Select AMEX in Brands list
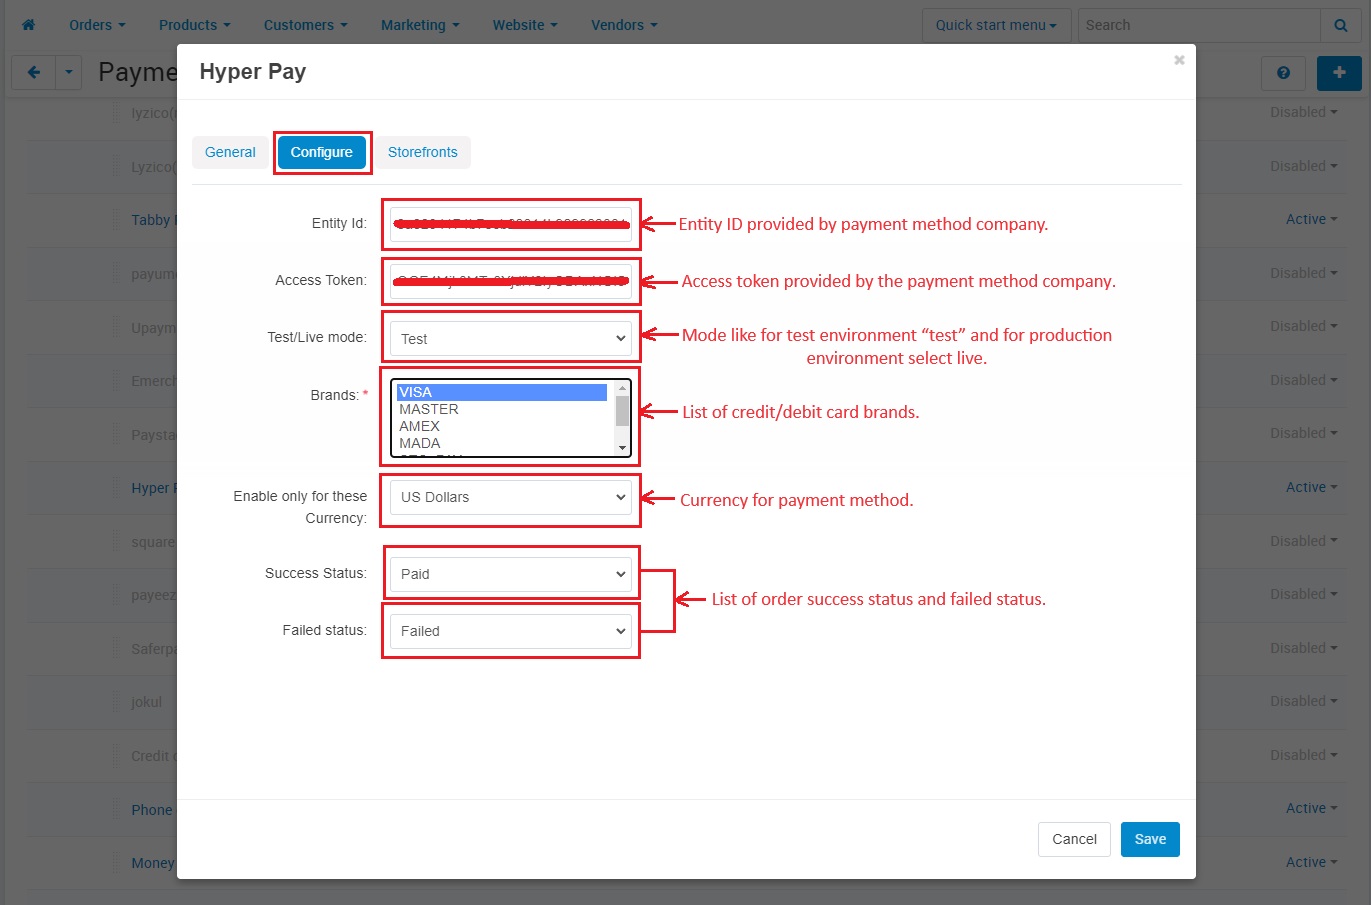1371x905 pixels. (502, 426)
